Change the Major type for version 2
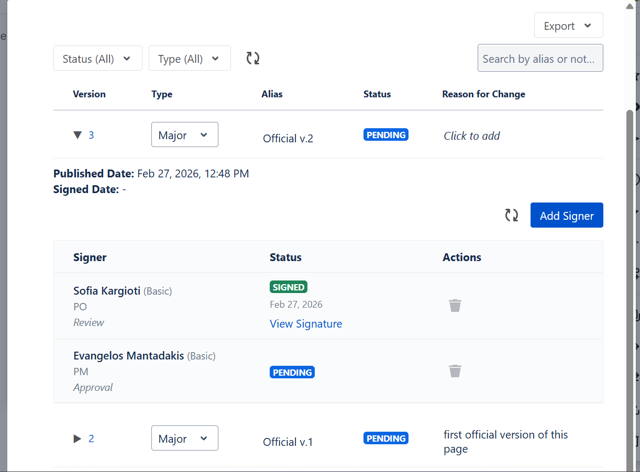The width and height of the screenshot is (640, 472). pos(184,438)
